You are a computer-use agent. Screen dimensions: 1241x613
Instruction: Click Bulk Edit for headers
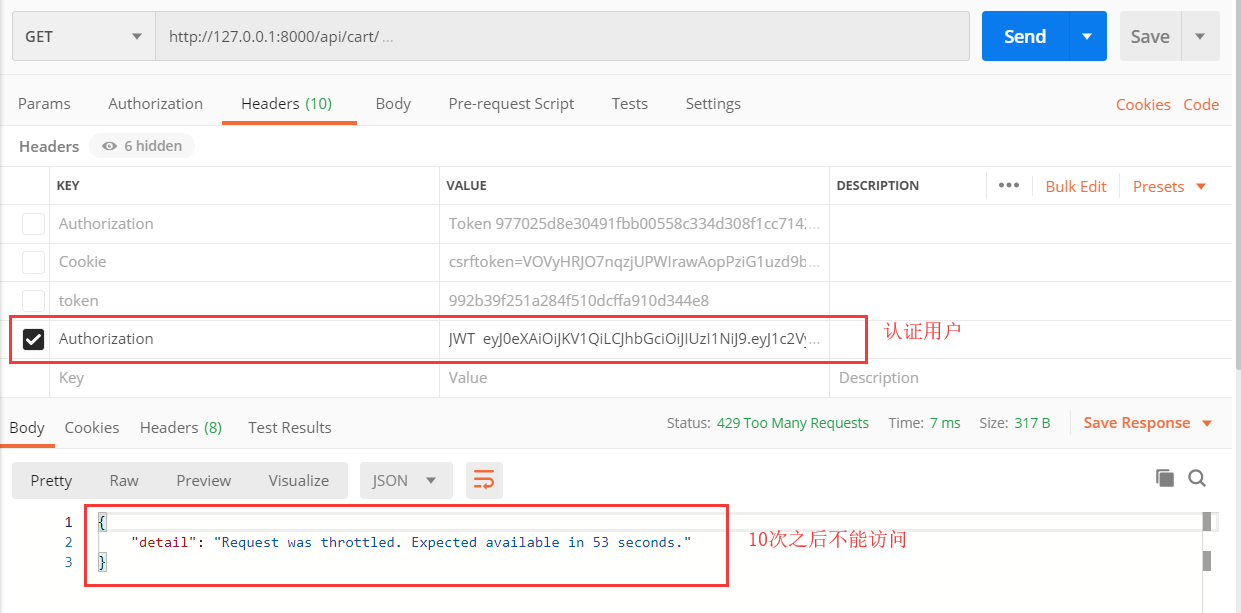click(1076, 187)
